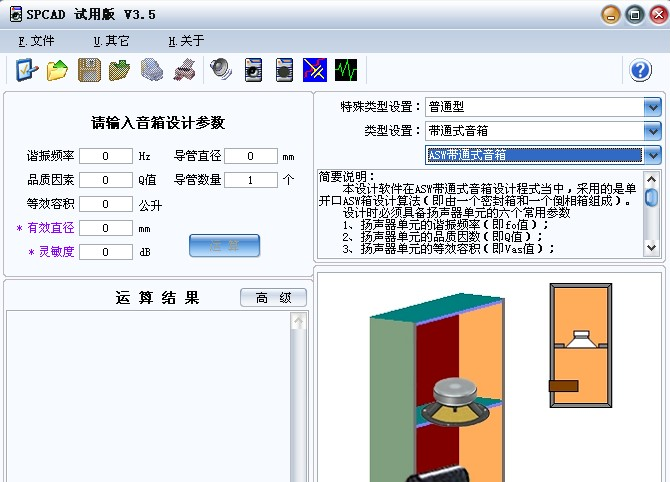Image resolution: width=670 pixels, height=482 pixels.
Task: Minimize the SPCAD window
Action: pyautogui.click(x=611, y=15)
